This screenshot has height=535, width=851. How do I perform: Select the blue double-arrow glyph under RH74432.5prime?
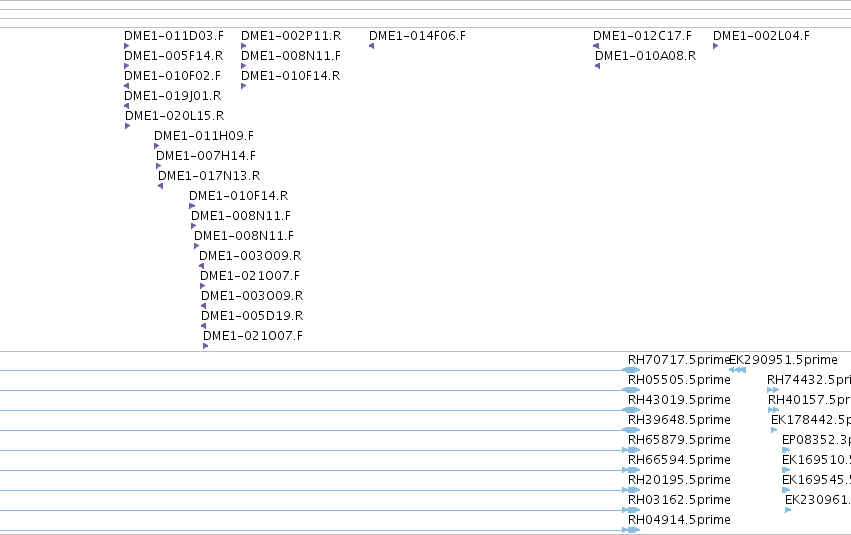(773, 390)
